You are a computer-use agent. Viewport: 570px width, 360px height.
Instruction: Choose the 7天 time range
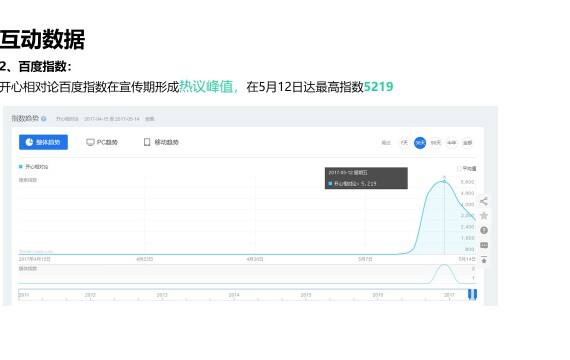pos(404,143)
